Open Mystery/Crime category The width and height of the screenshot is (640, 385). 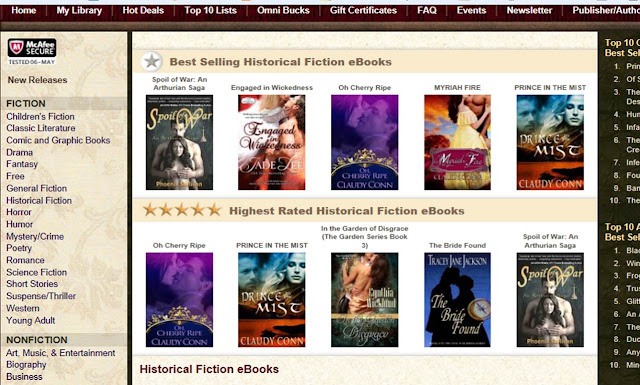[x=35, y=236]
